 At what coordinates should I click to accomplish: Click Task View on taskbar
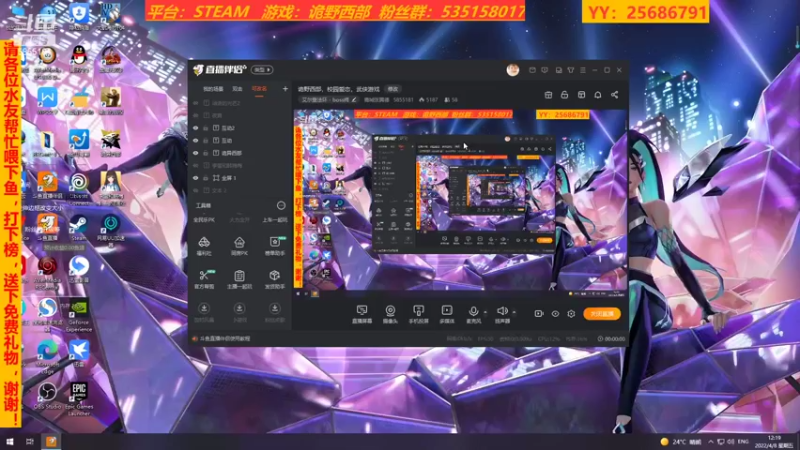point(30,442)
